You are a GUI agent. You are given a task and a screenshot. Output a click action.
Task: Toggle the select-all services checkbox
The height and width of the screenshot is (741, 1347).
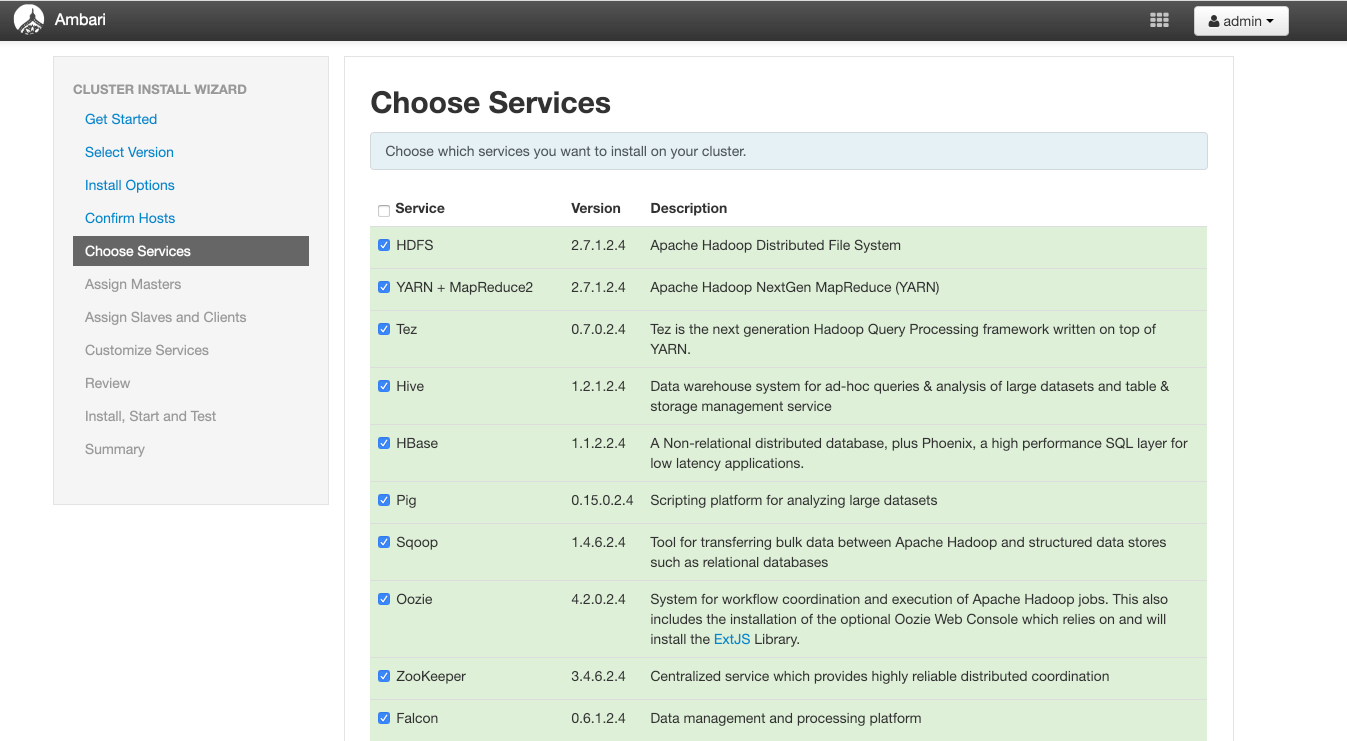tap(383, 211)
